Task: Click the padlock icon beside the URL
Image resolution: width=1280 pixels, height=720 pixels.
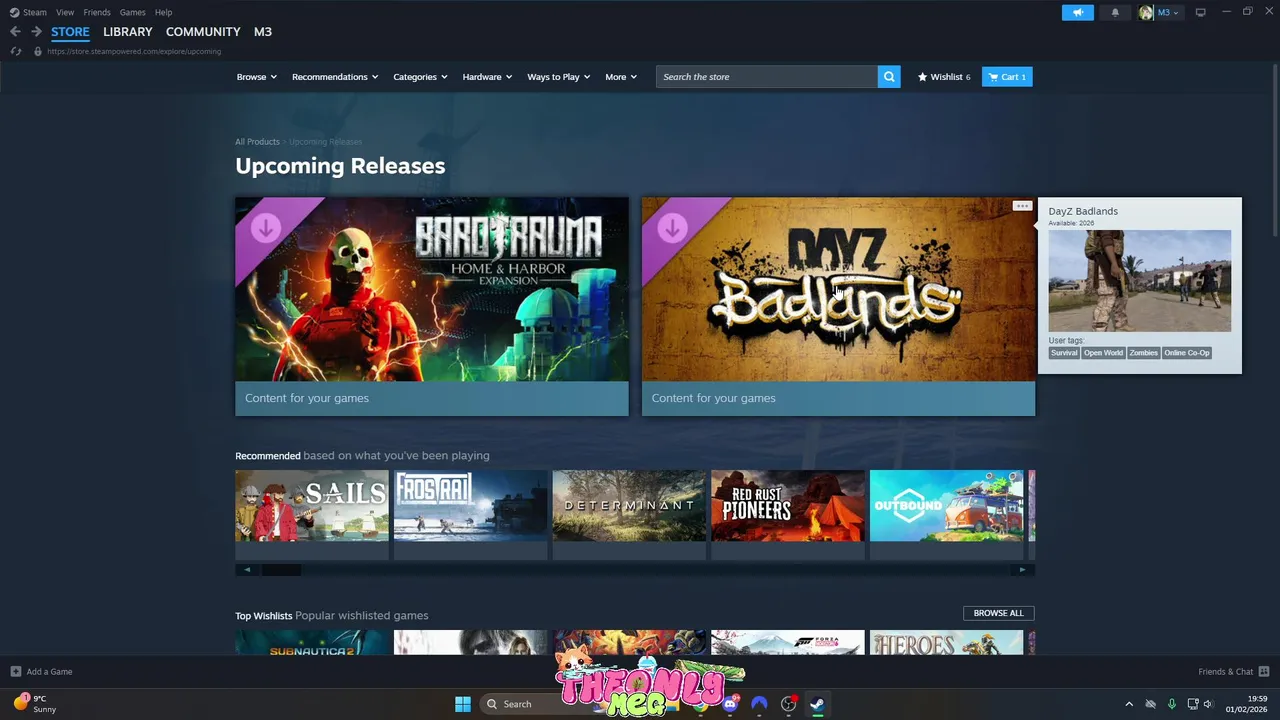Action: point(38,51)
